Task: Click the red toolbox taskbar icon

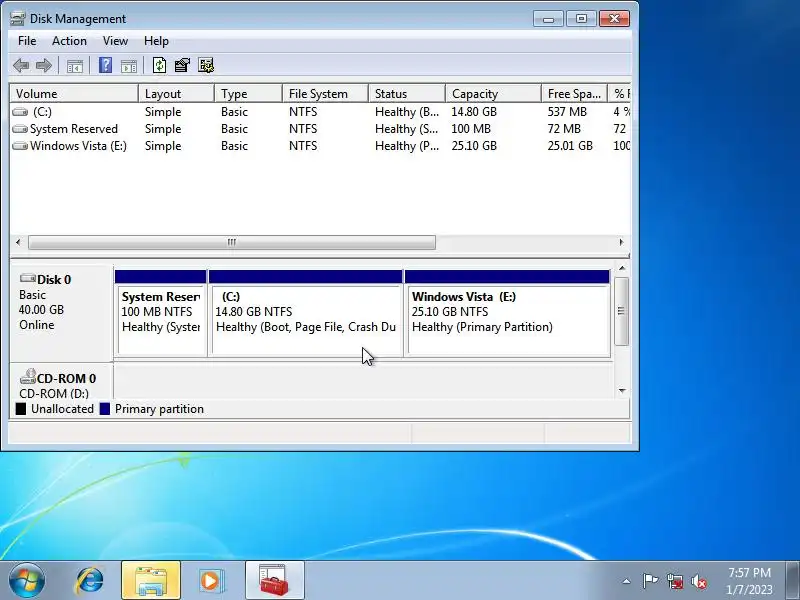Action: point(274,581)
